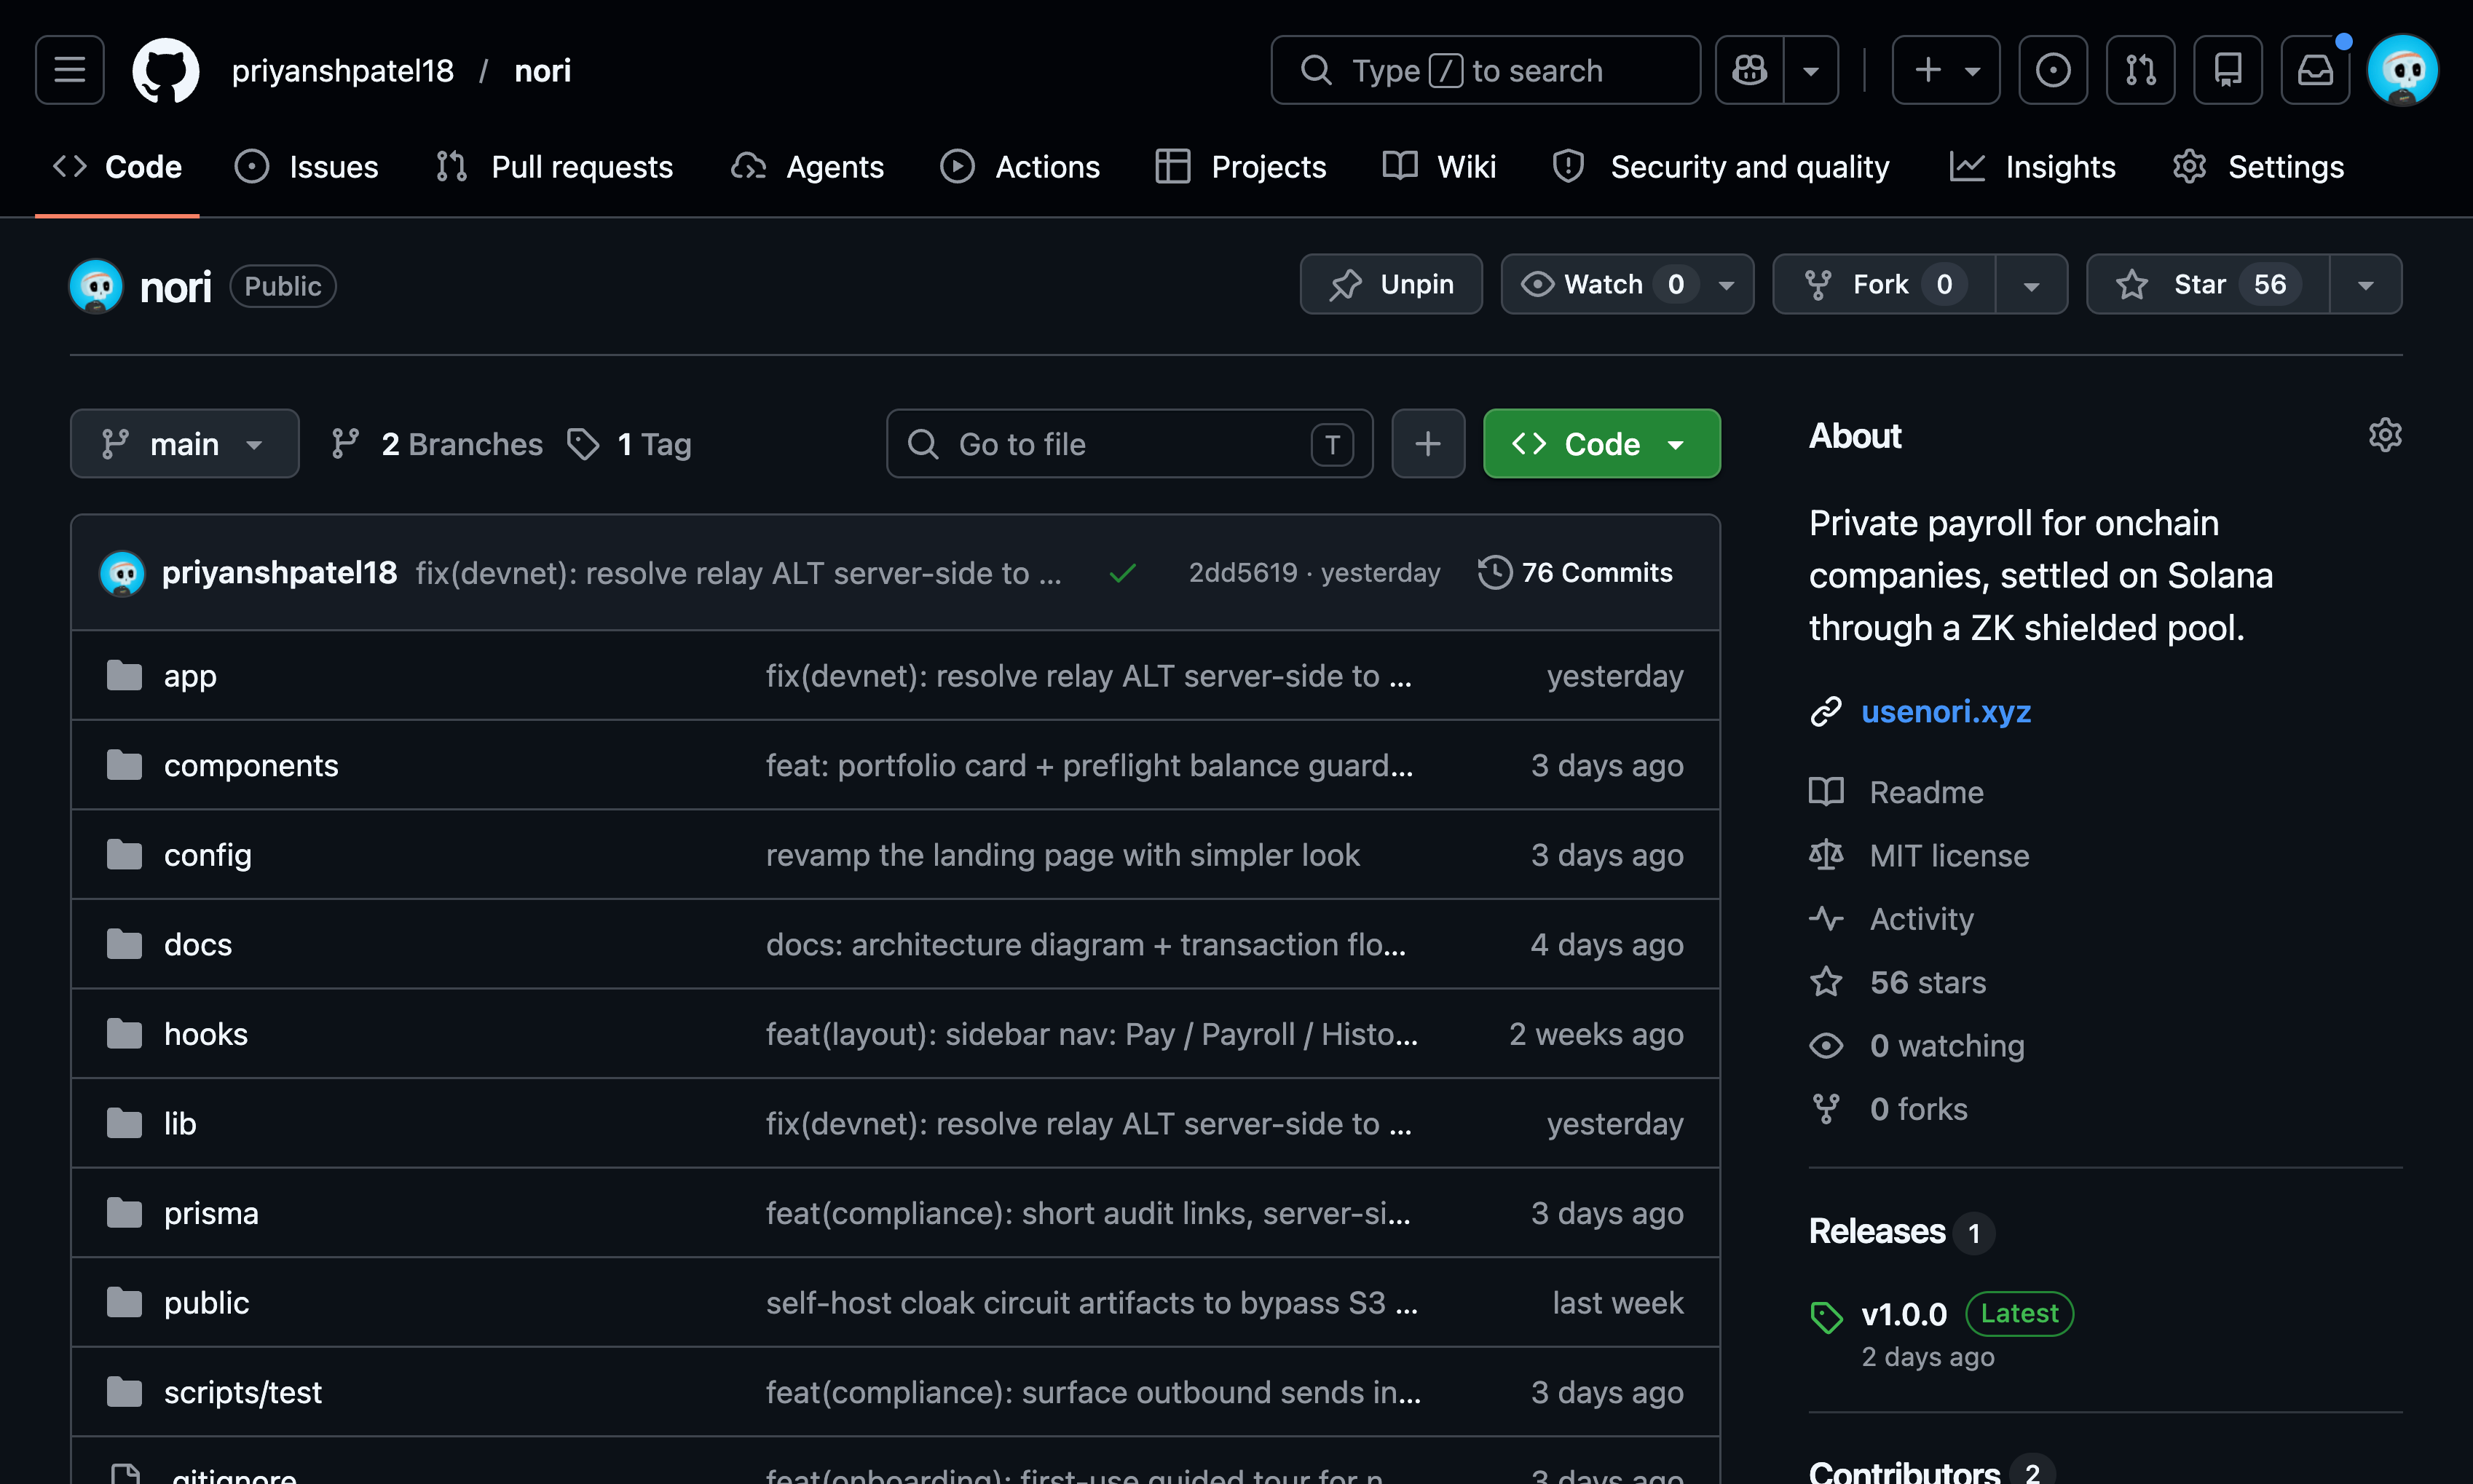The height and width of the screenshot is (1484, 2473).
Task: Open the public folder
Action: click(207, 1303)
